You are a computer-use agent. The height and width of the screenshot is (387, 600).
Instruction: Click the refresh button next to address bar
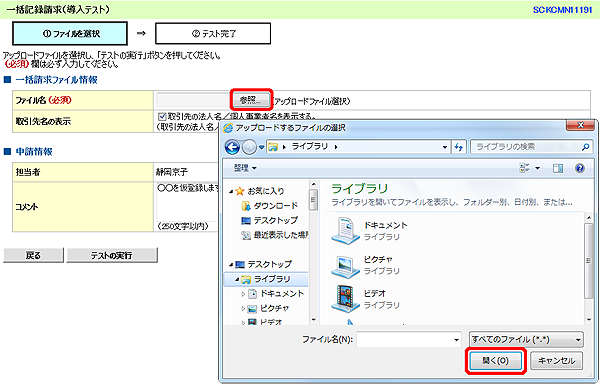click(x=458, y=147)
